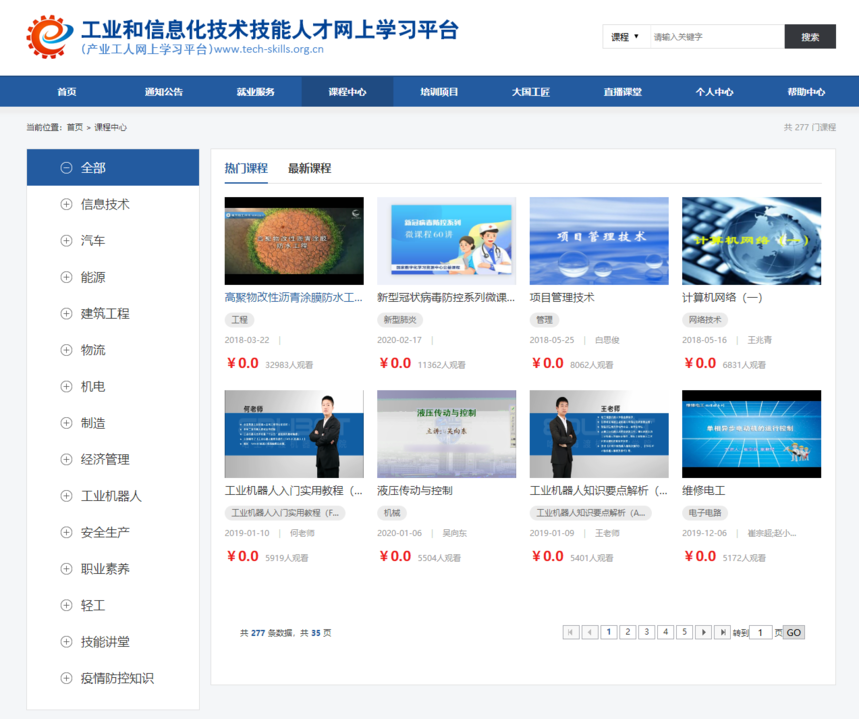The width and height of the screenshot is (859, 719).
Task: Go to first page arrow icon
Action: coord(571,632)
